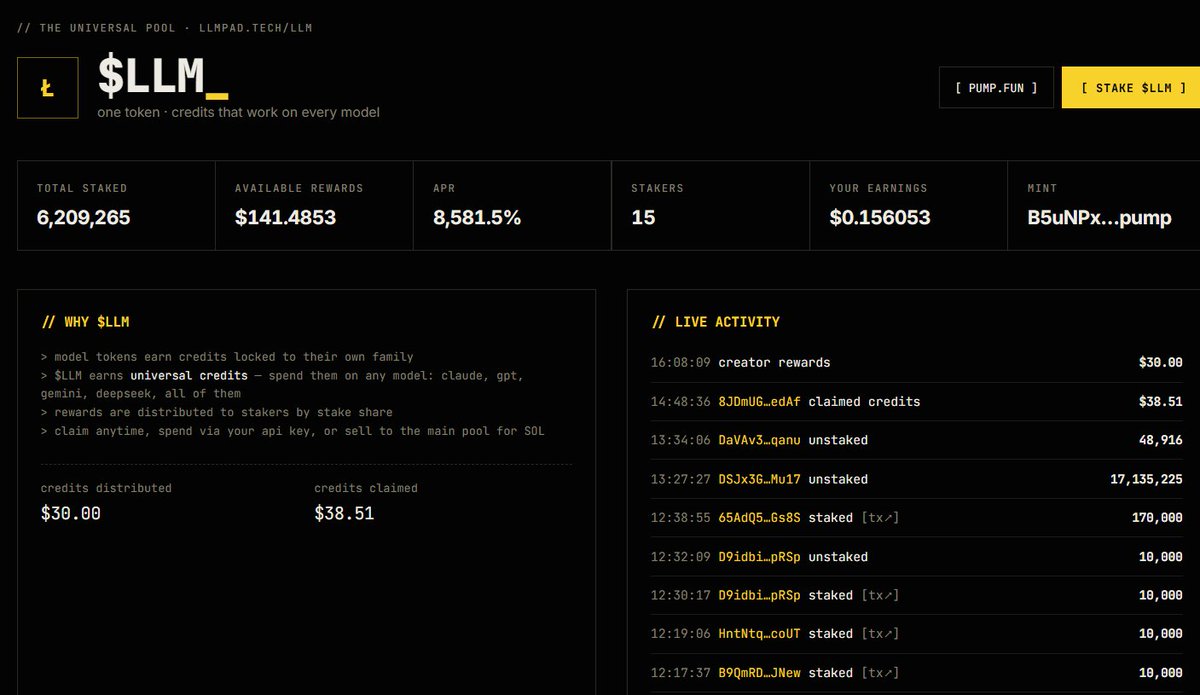1200x695 pixels.
Task: Click the Ł token logo icon
Action: [x=48, y=88]
